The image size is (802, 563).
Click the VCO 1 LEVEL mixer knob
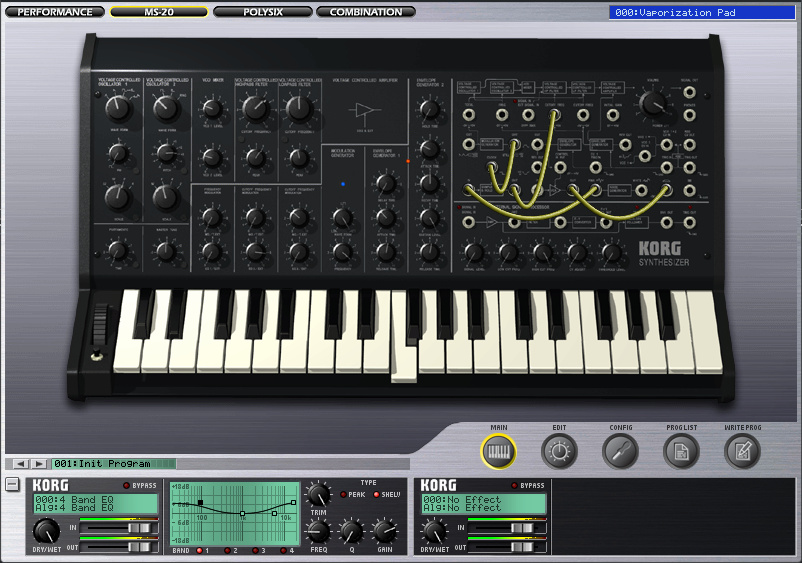(212, 109)
